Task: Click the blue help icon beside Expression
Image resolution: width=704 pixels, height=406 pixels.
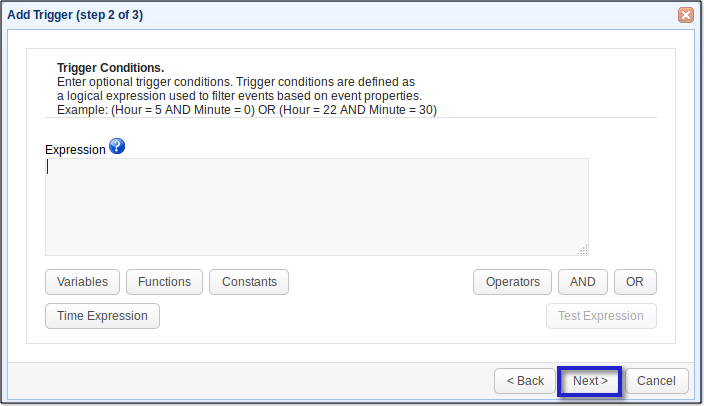Action: 117,147
